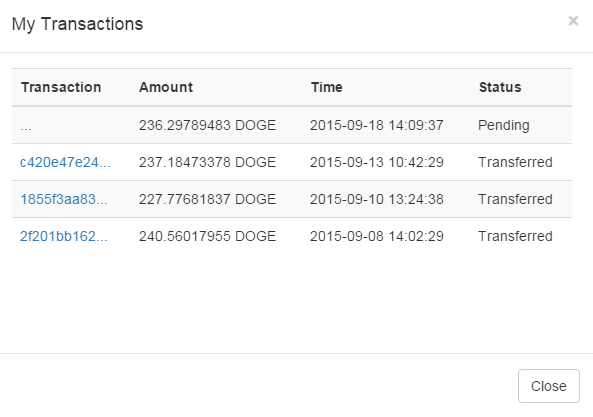Close the My Transactions dialog via X
This screenshot has height=417, width=593.
click(x=573, y=21)
